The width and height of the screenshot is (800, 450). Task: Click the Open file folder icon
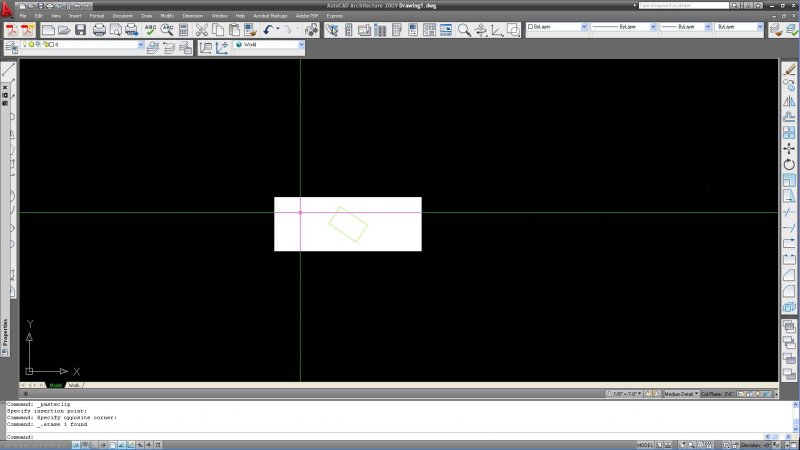pyautogui.click(x=65, y=30)
